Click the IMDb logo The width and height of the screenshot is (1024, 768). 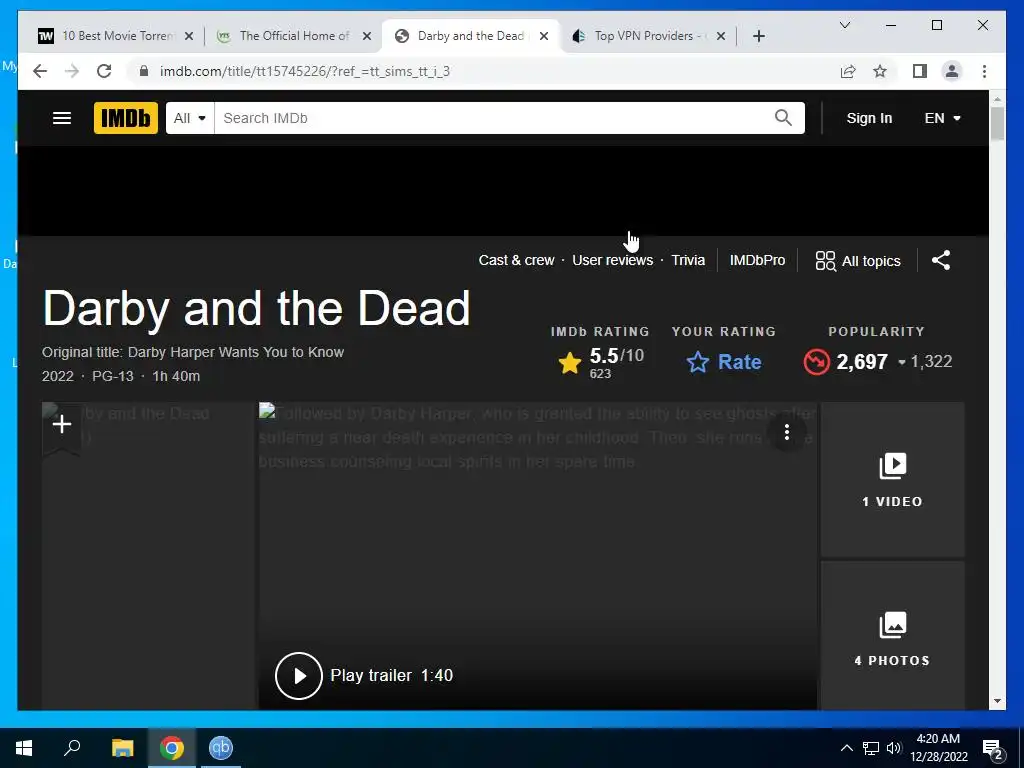pos(125,118)
